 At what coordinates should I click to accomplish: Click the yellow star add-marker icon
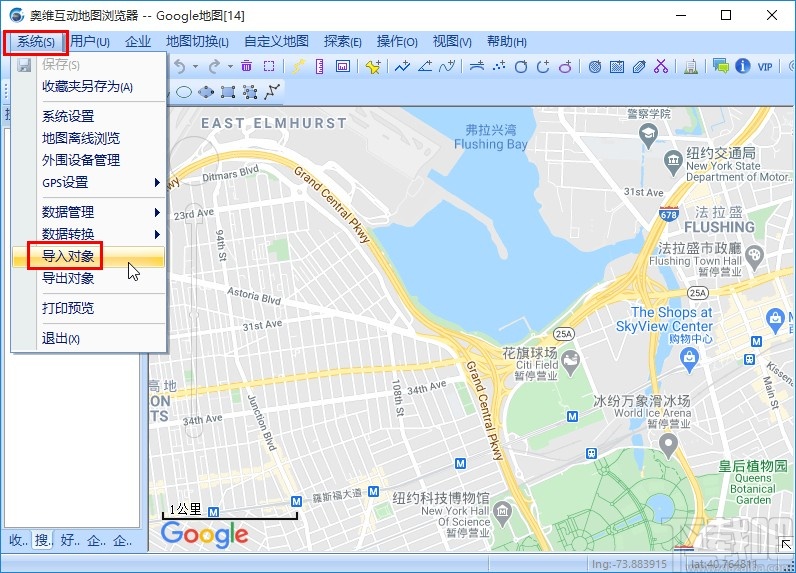[x=373, y=66]
